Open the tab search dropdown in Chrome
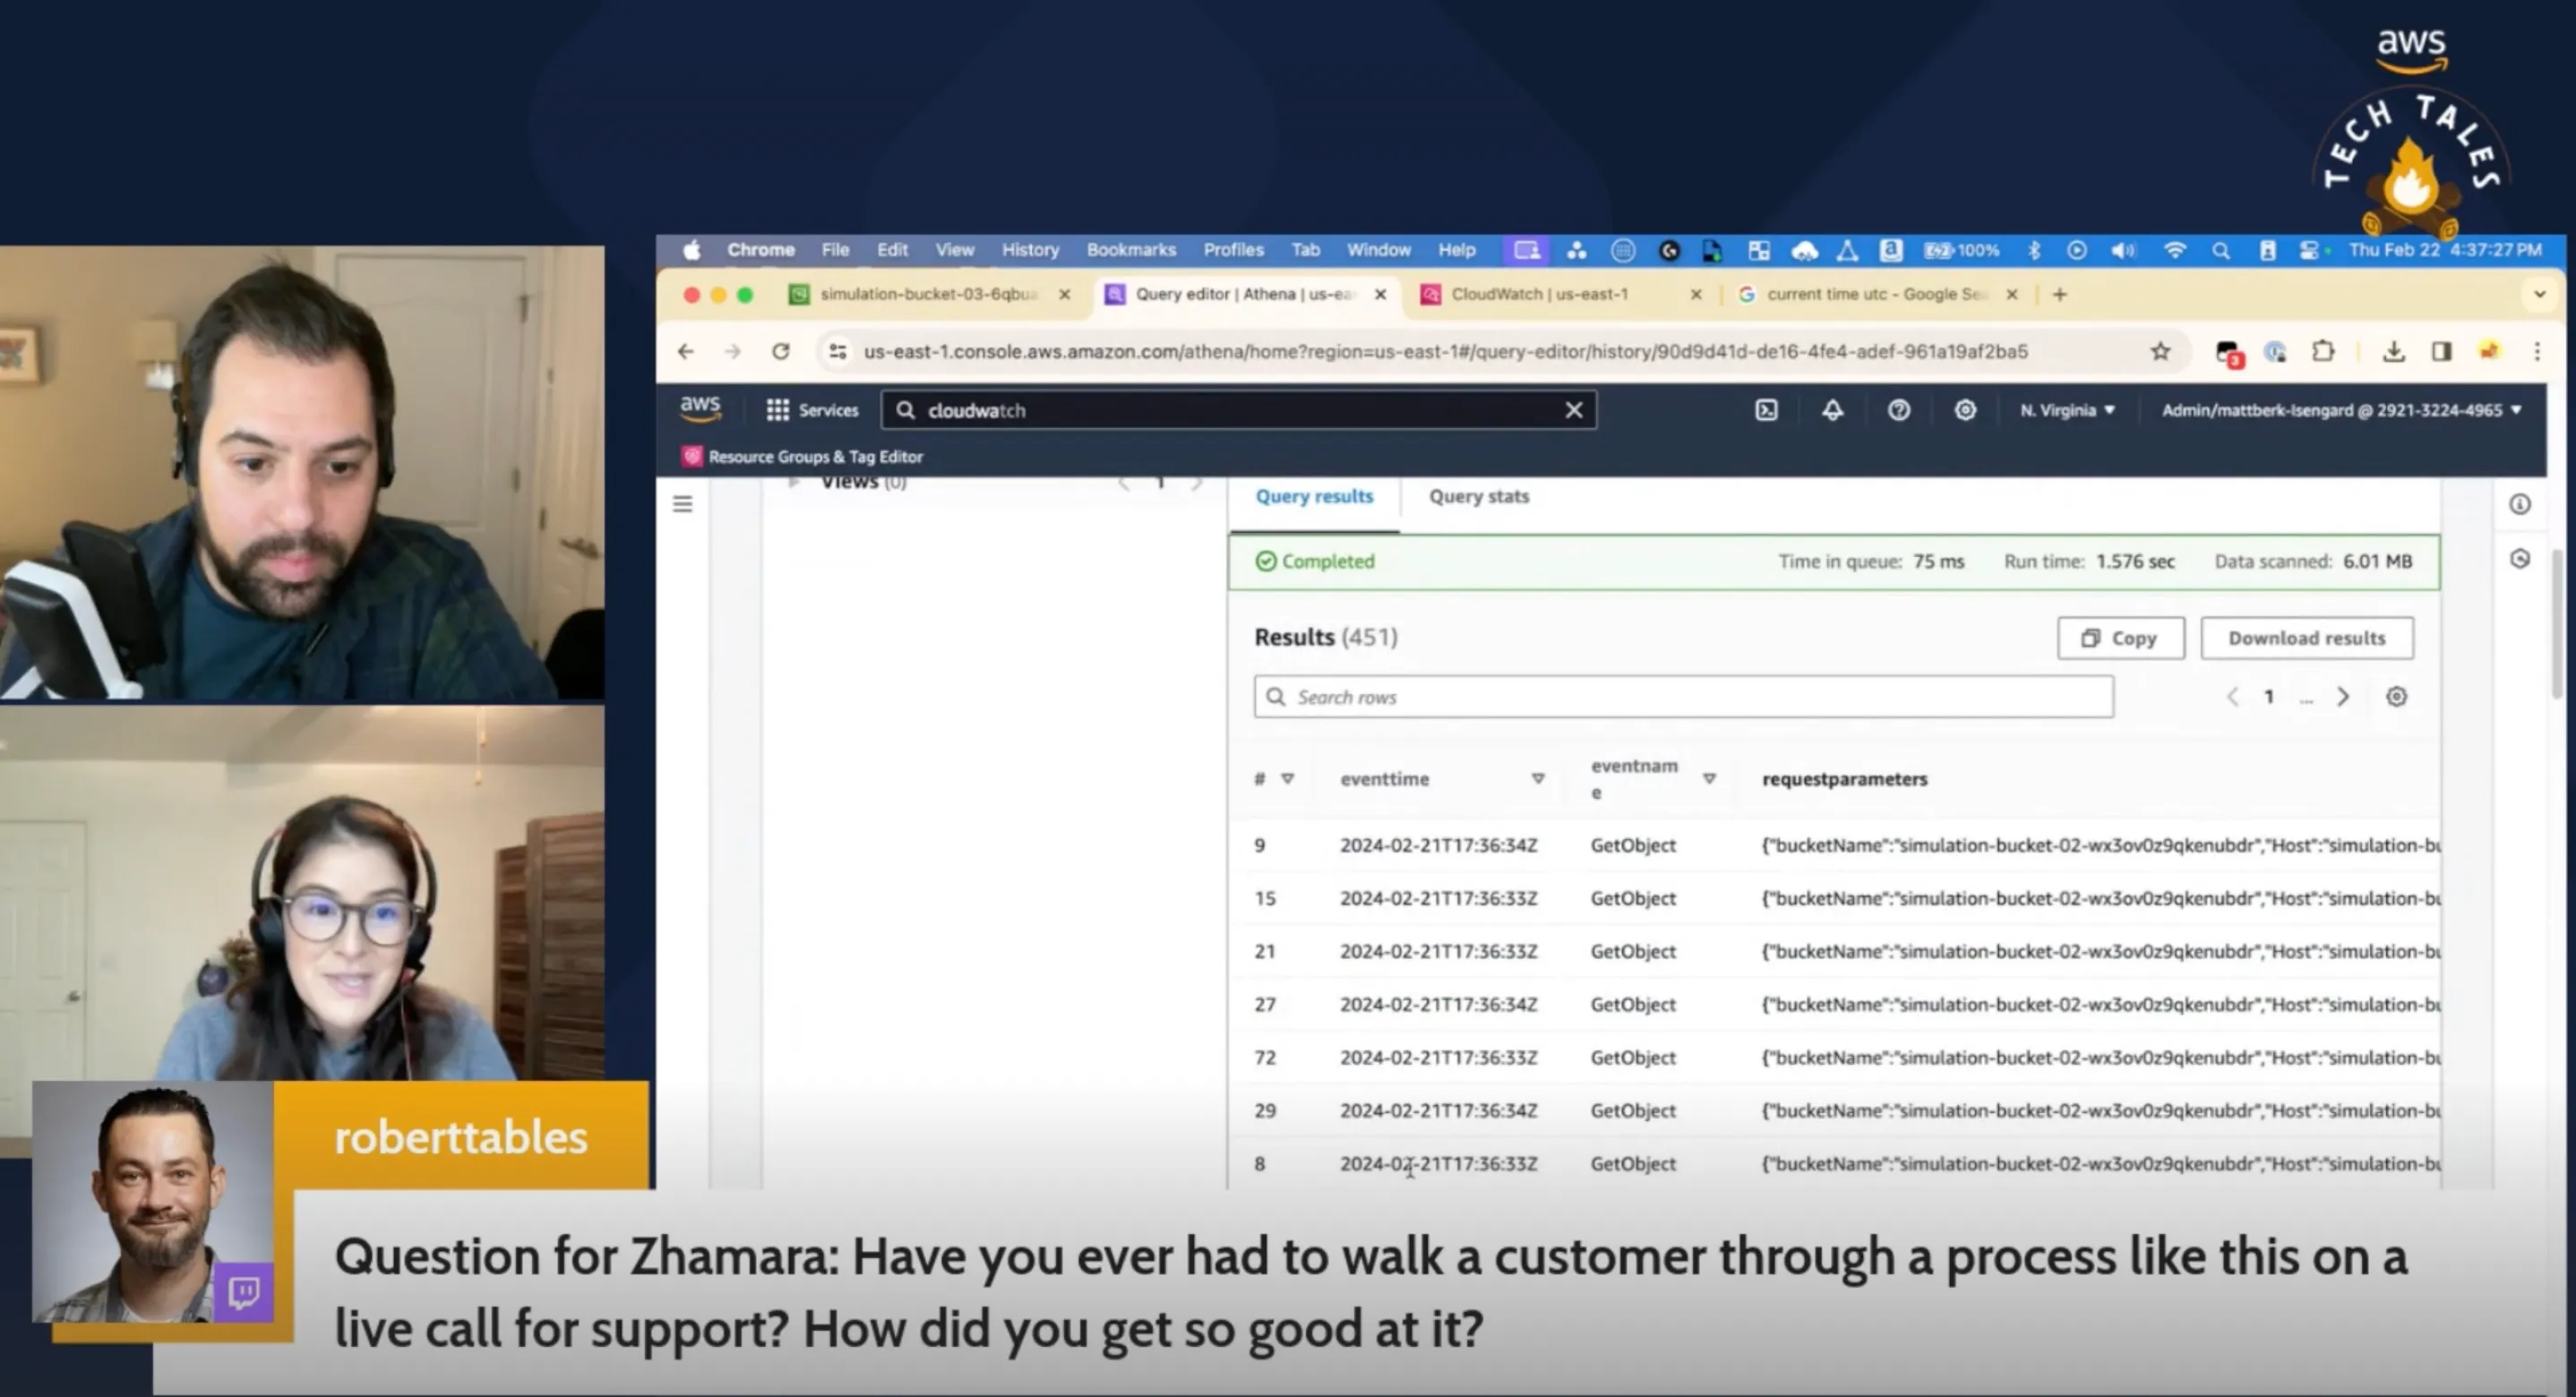2576x1397 pixels. pos(2539,294)
